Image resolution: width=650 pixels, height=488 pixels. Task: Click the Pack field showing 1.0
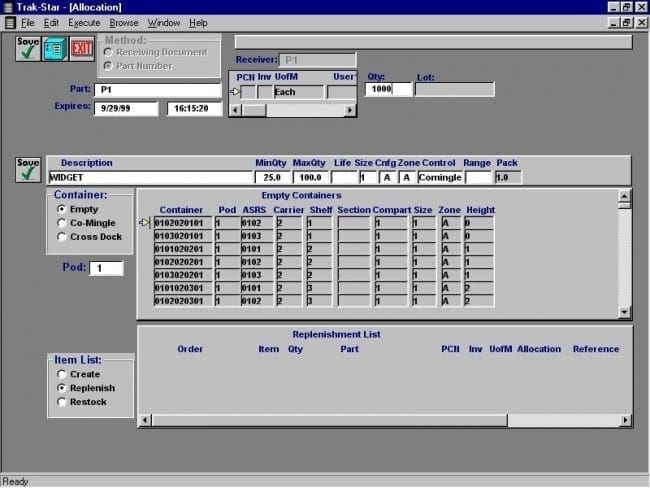tap(508, 177)
